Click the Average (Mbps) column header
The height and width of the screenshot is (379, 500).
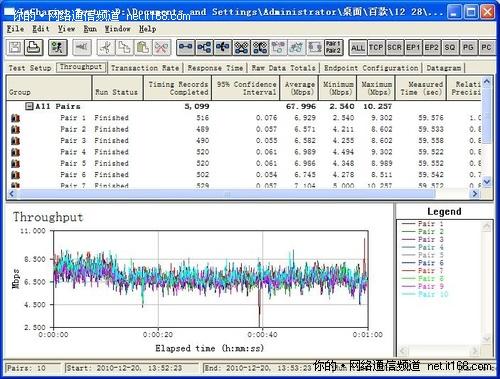pyautogui.click(x=299, y=88)
